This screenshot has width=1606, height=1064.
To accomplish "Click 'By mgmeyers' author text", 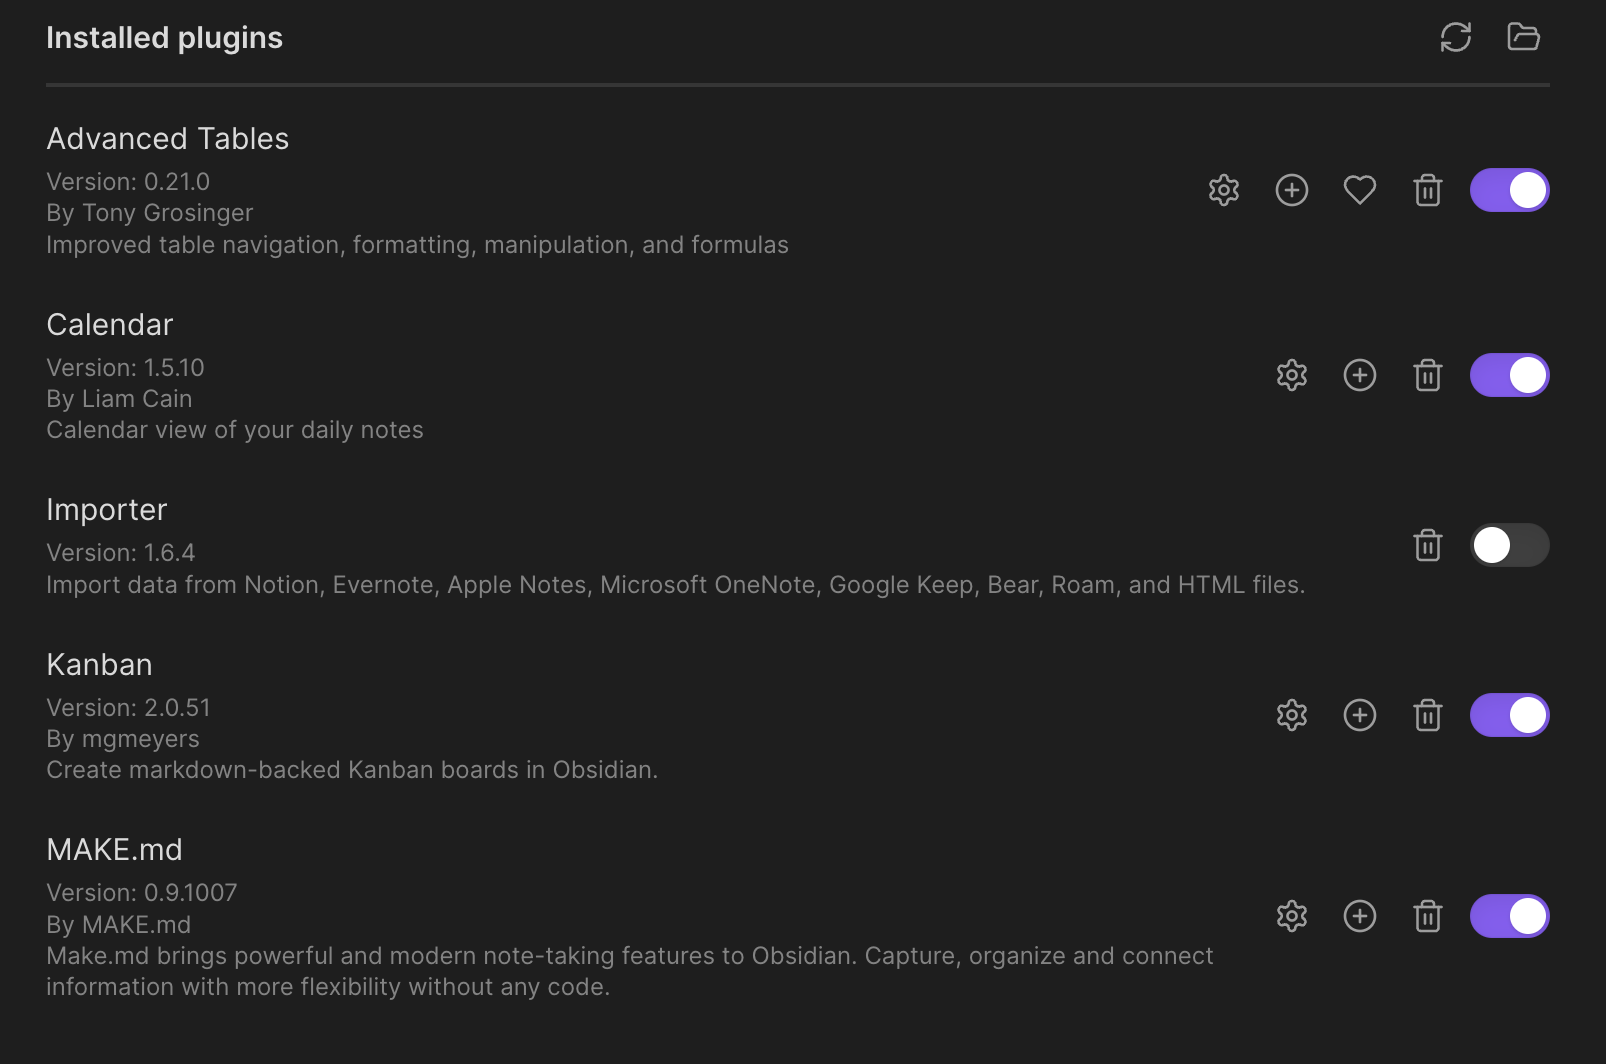I will pos(123,739).
